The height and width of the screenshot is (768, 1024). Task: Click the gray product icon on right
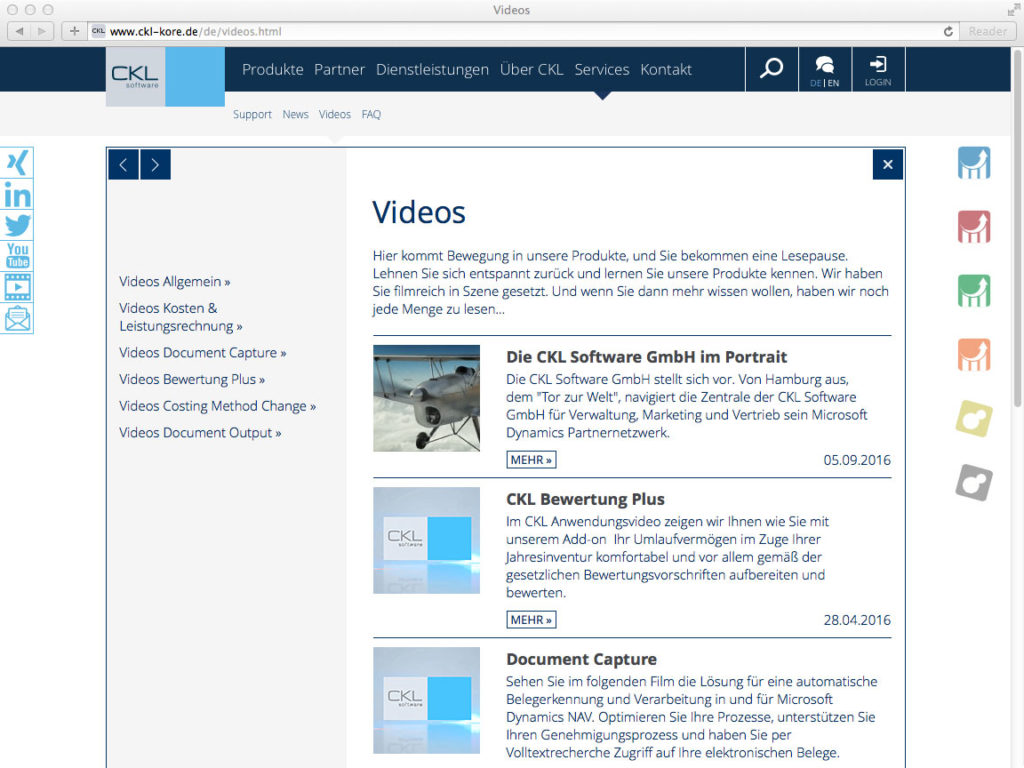[x=974, y=483]
